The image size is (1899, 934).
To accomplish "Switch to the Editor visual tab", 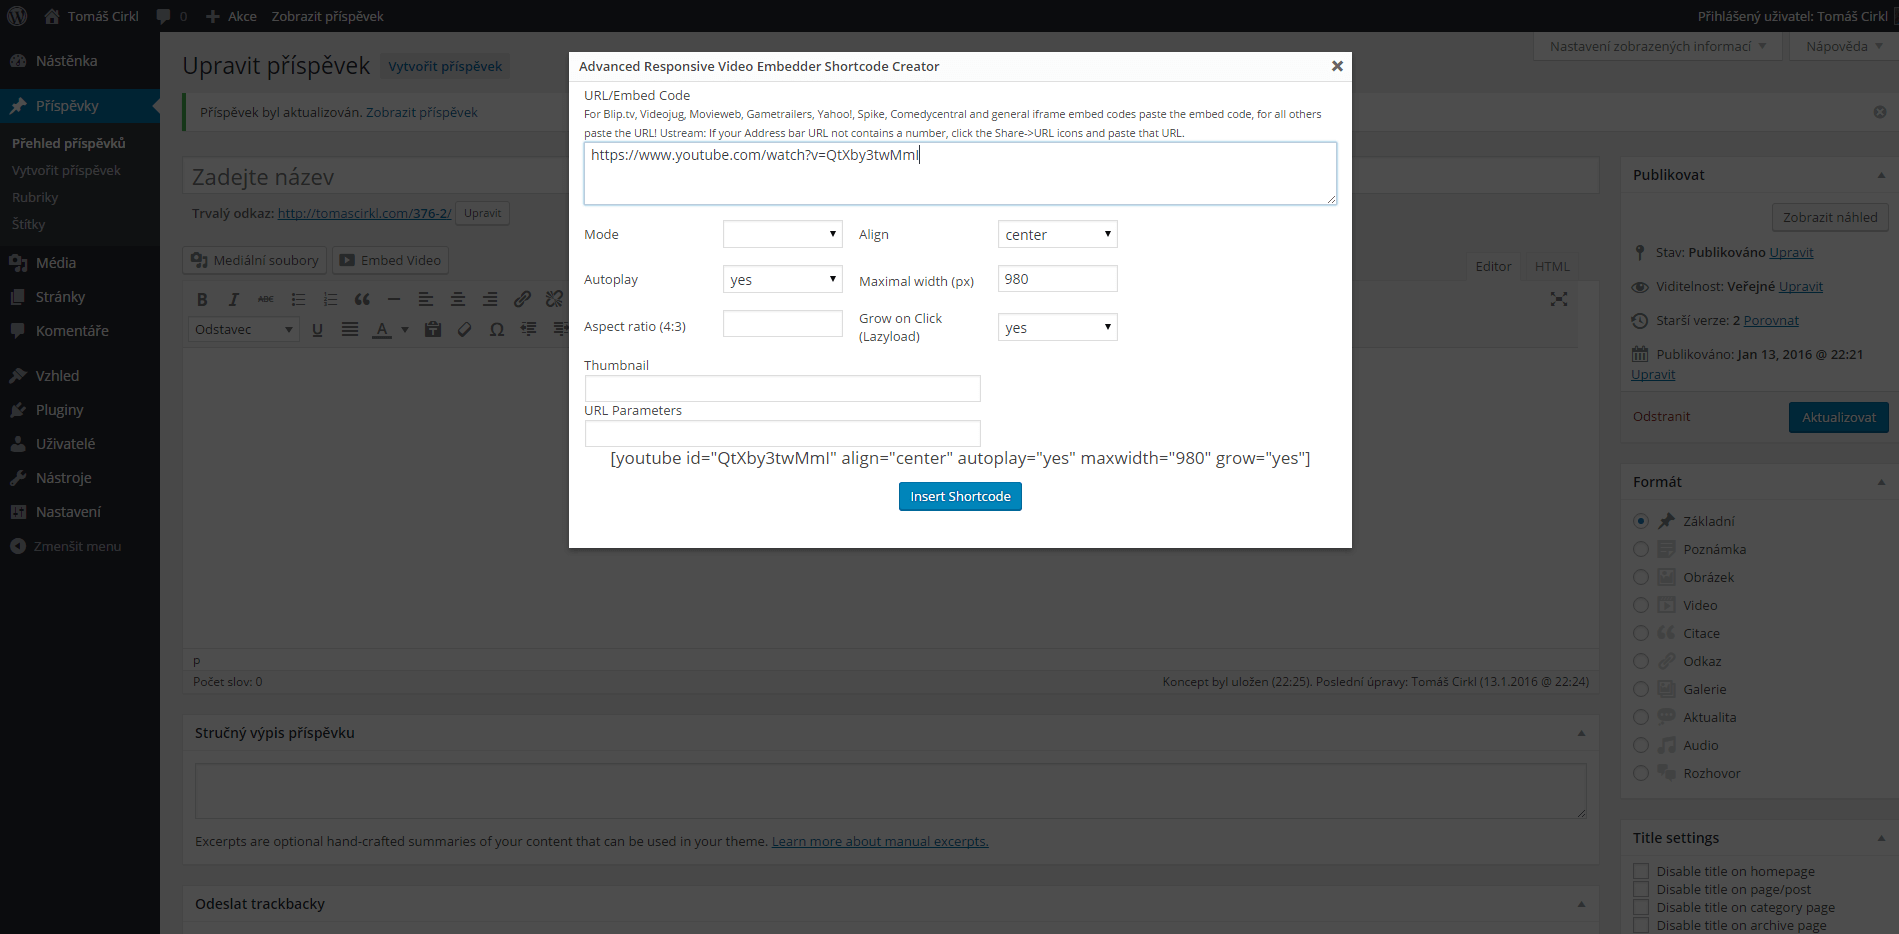I will pyautogui.click(x=1493, y=266).
